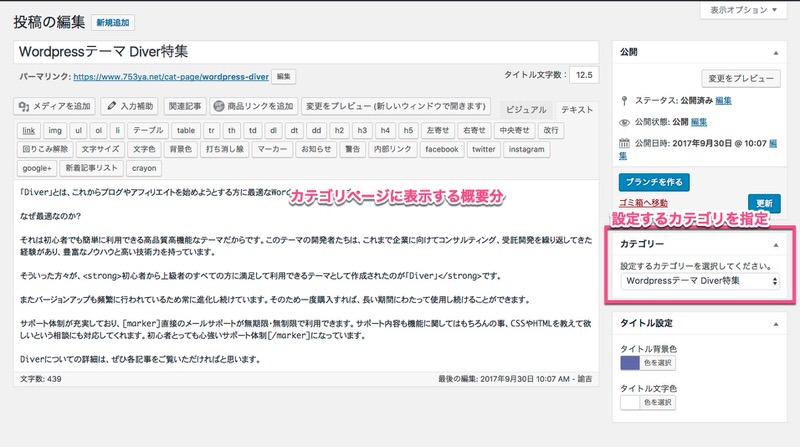The height and width of the screenshot is (447, 800).
Task: Click the post title input field
Action: pos(306,52)
